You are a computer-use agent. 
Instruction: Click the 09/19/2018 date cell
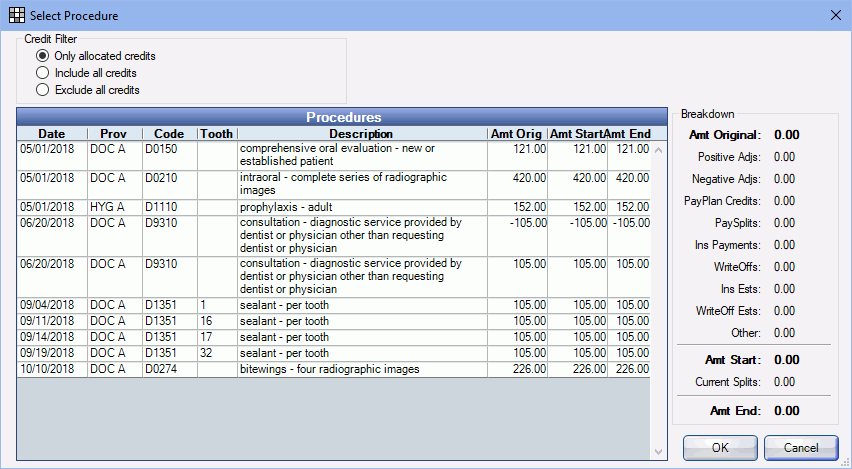pyautogui.click(x=52, y=353)
